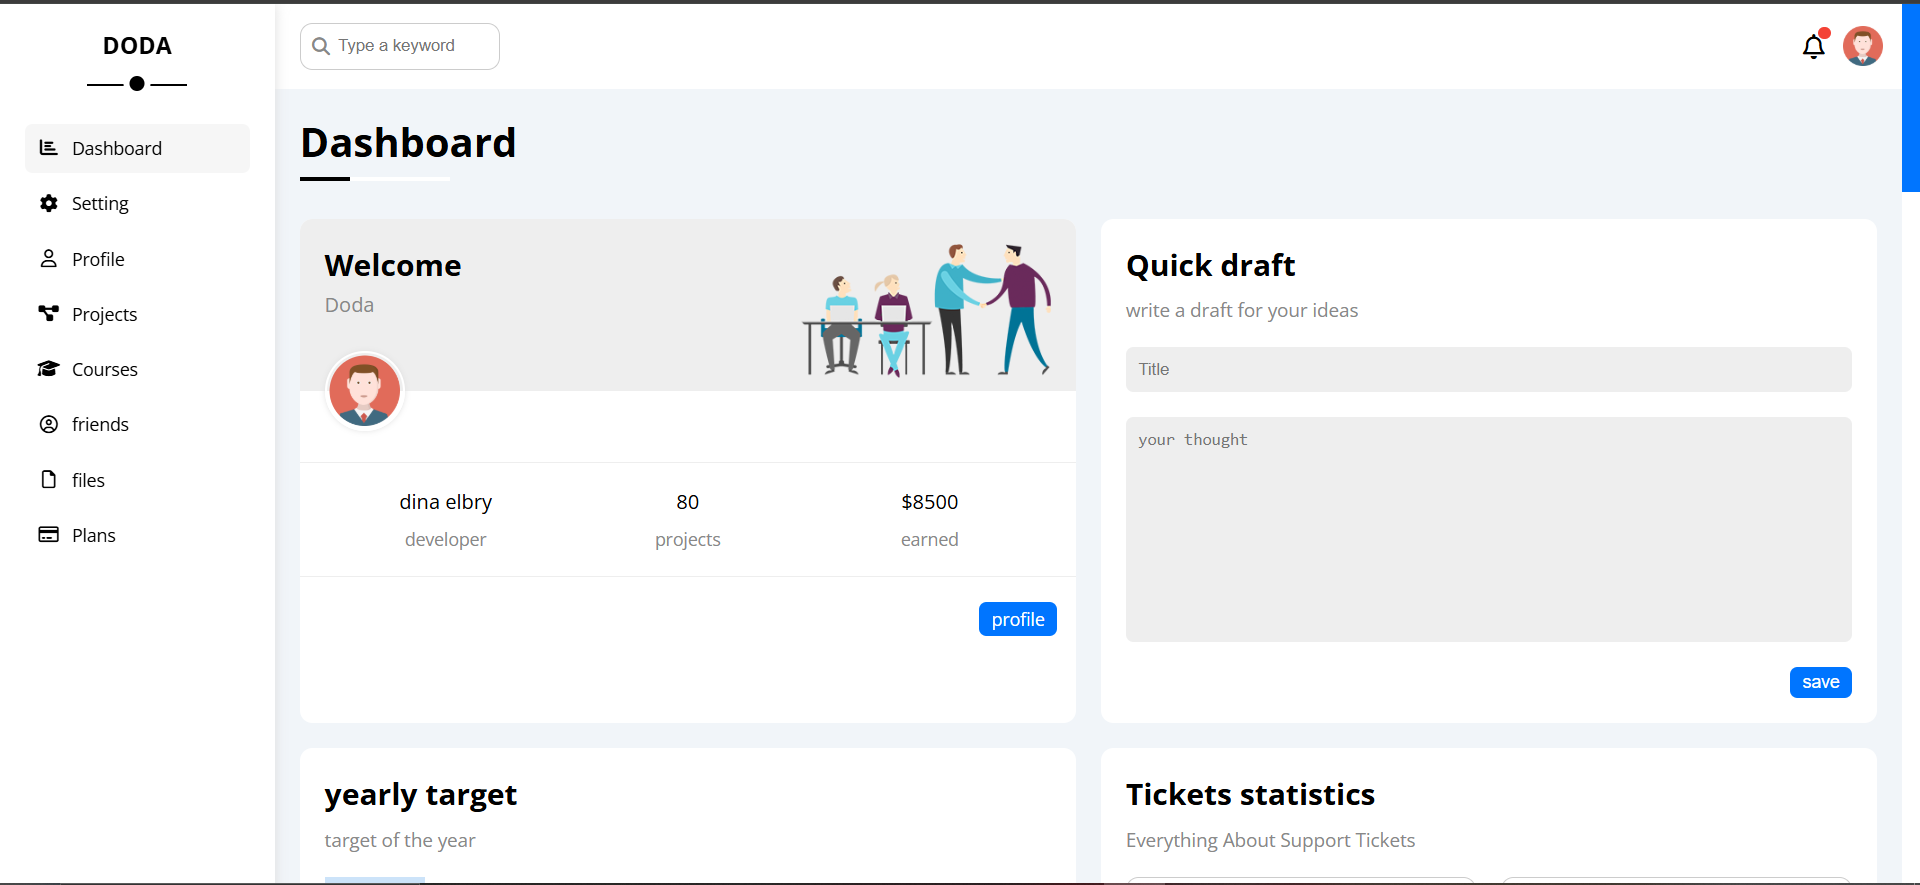The width and height of the screenshot is (1920, 885).
Task: Focus the Title input field
Action: coord(1488,369)
